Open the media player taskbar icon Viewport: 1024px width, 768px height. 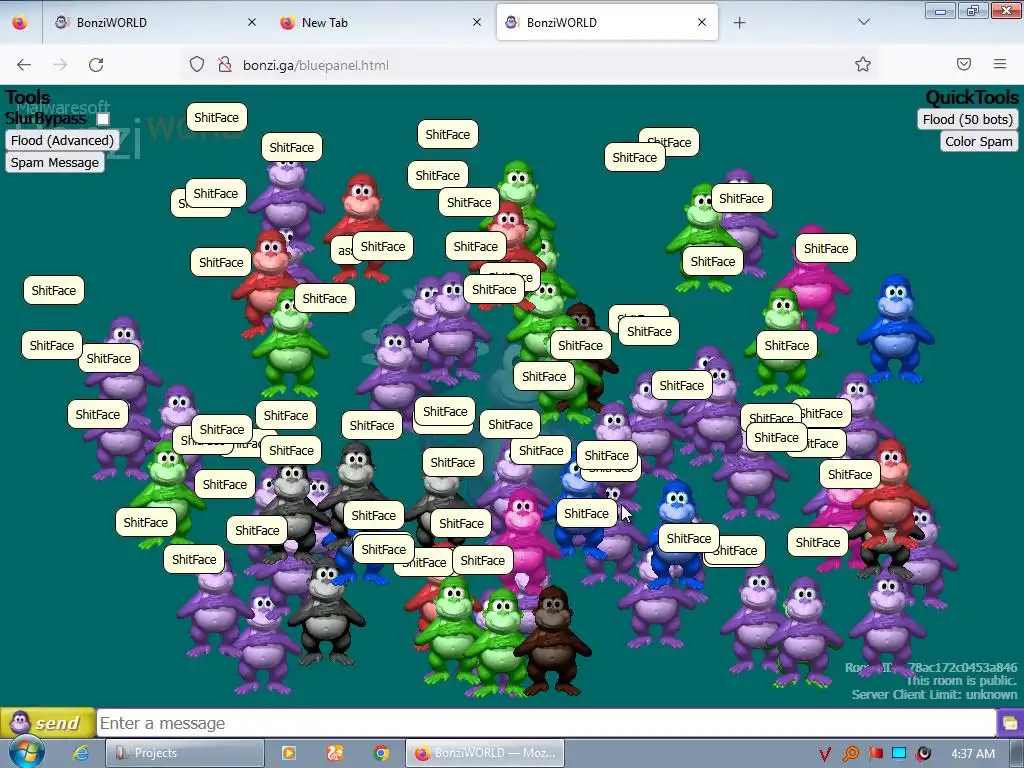pos(288,753)
